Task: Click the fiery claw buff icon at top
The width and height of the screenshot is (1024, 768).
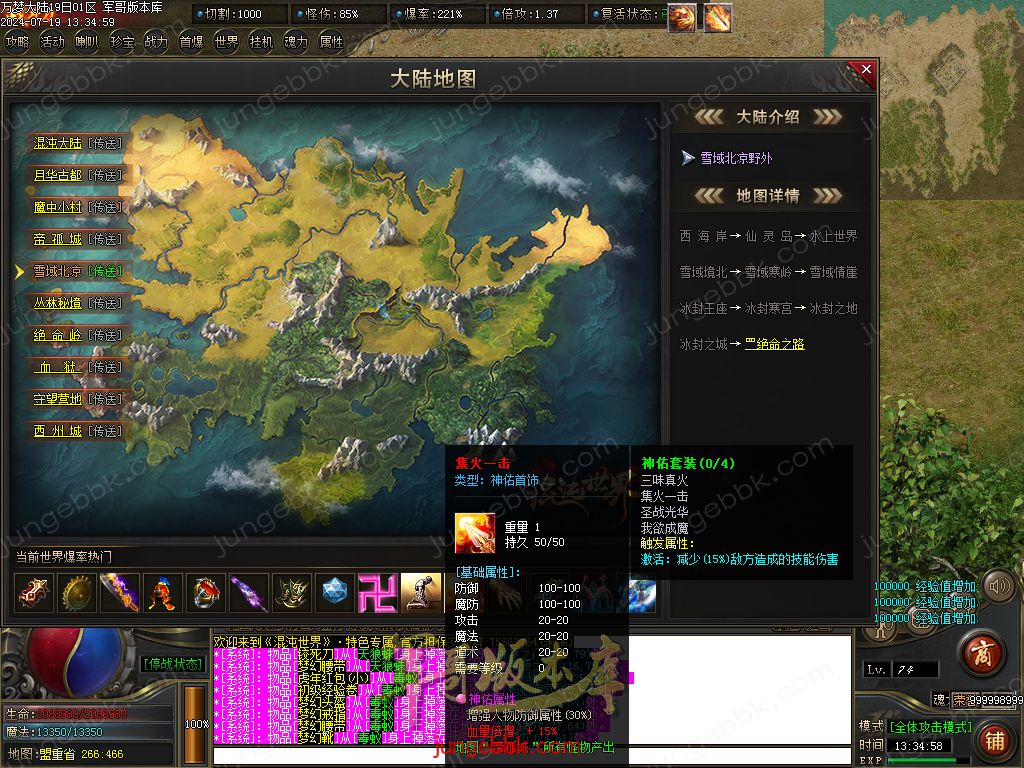Action: [x=682, y=18]
